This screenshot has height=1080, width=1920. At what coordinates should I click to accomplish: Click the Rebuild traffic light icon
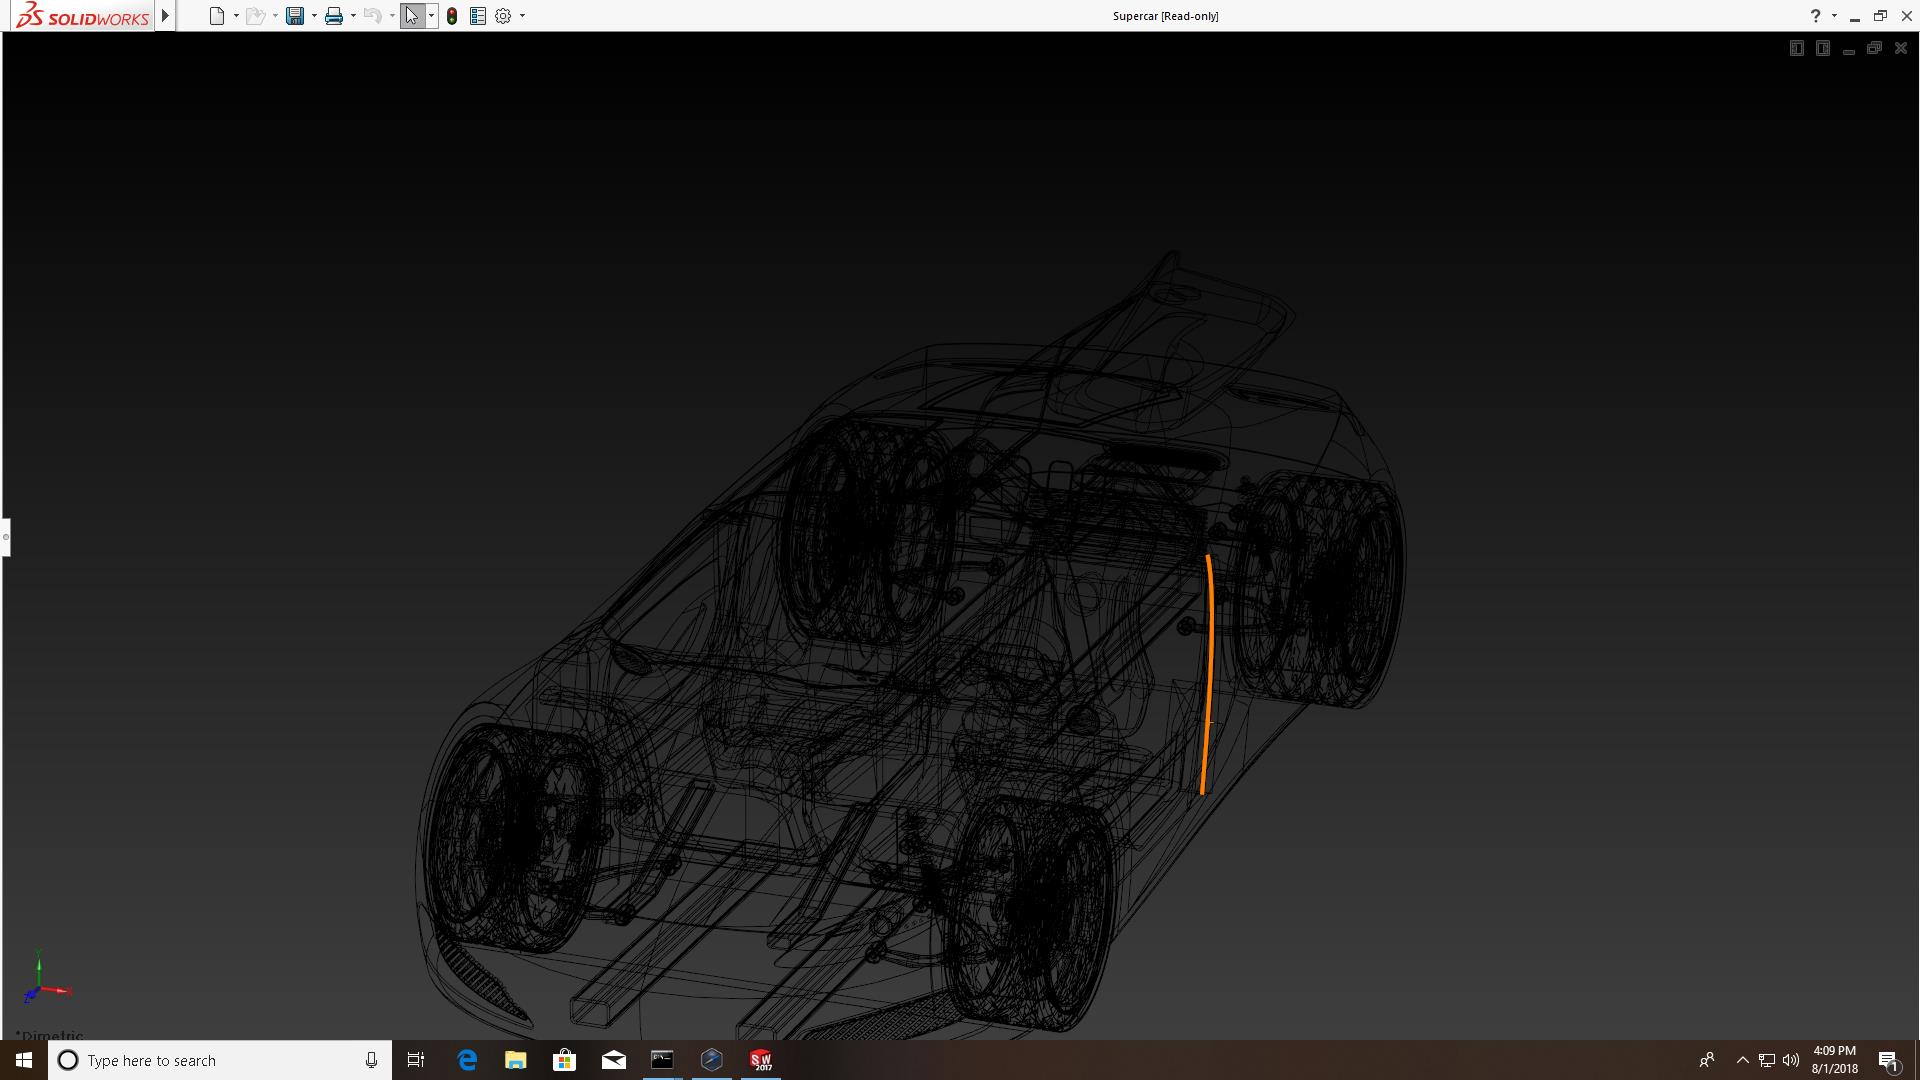[x=452, y=16]
